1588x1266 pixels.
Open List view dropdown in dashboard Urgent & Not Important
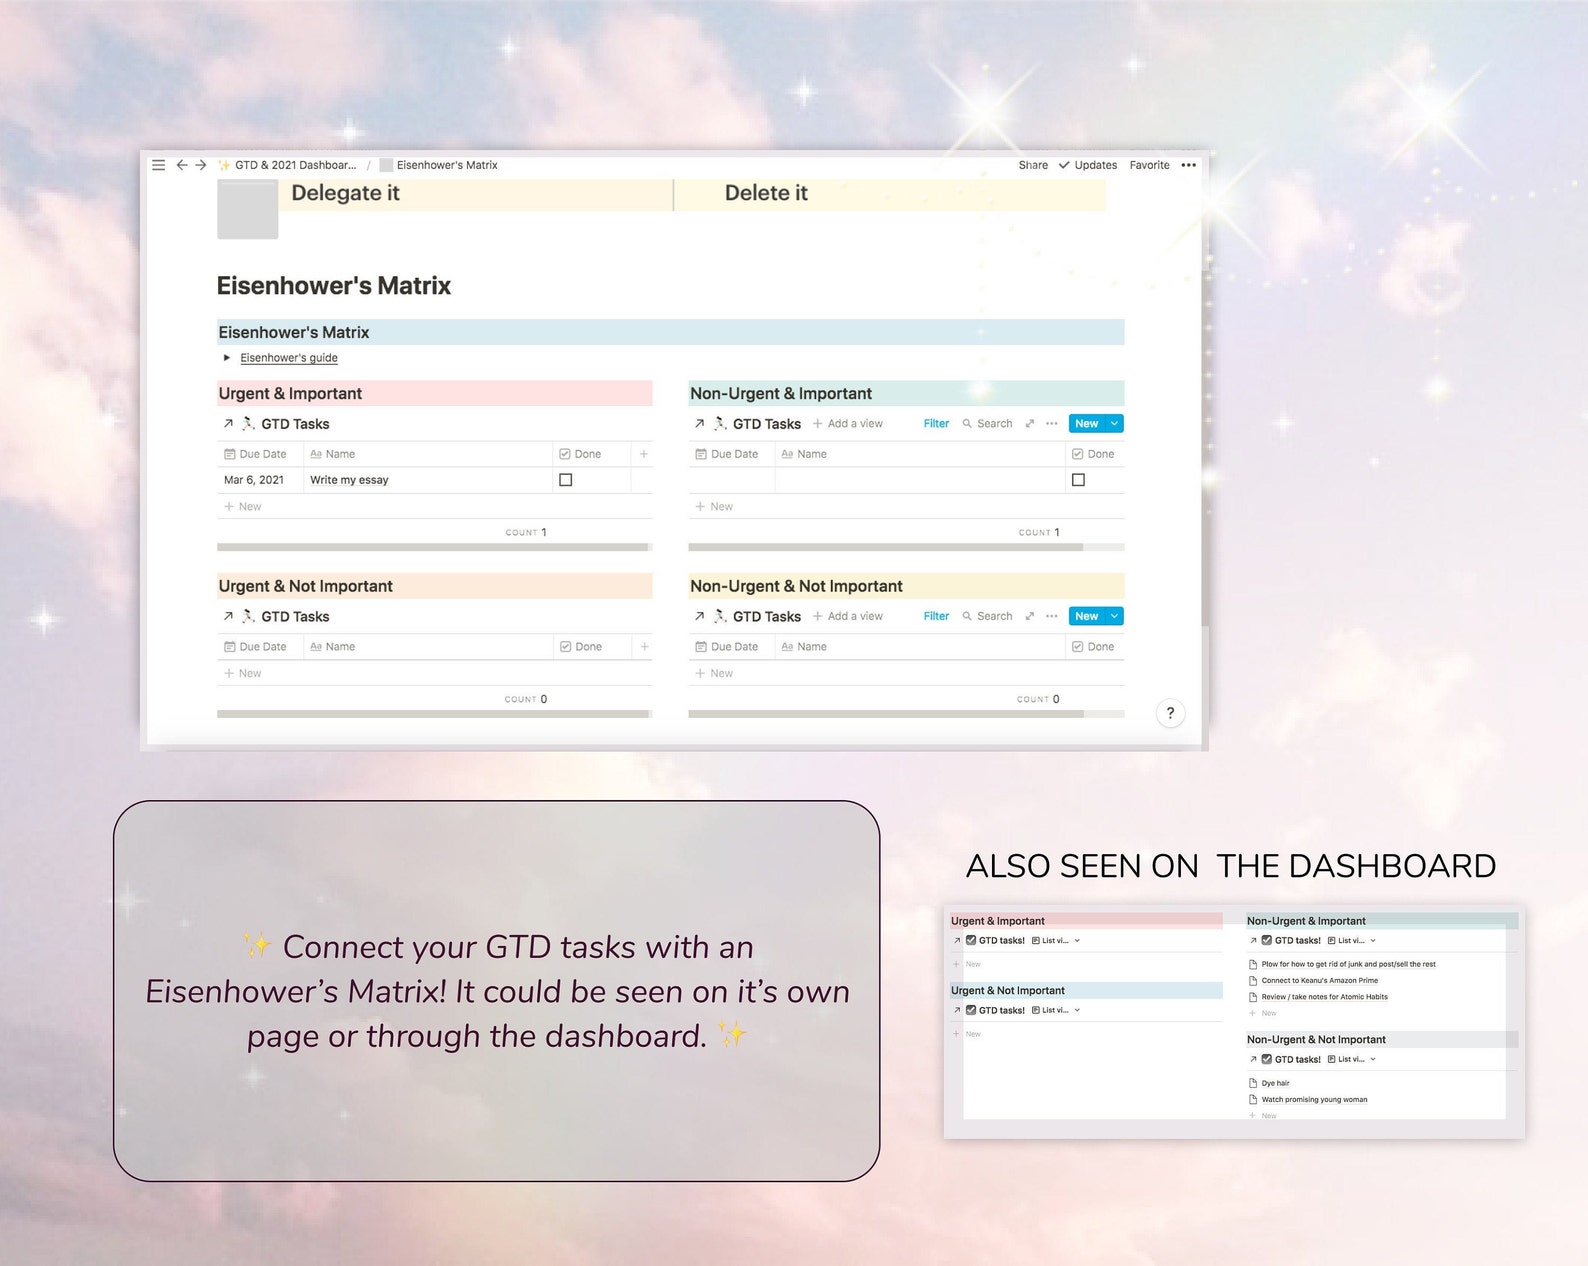pos(1056,1010)
